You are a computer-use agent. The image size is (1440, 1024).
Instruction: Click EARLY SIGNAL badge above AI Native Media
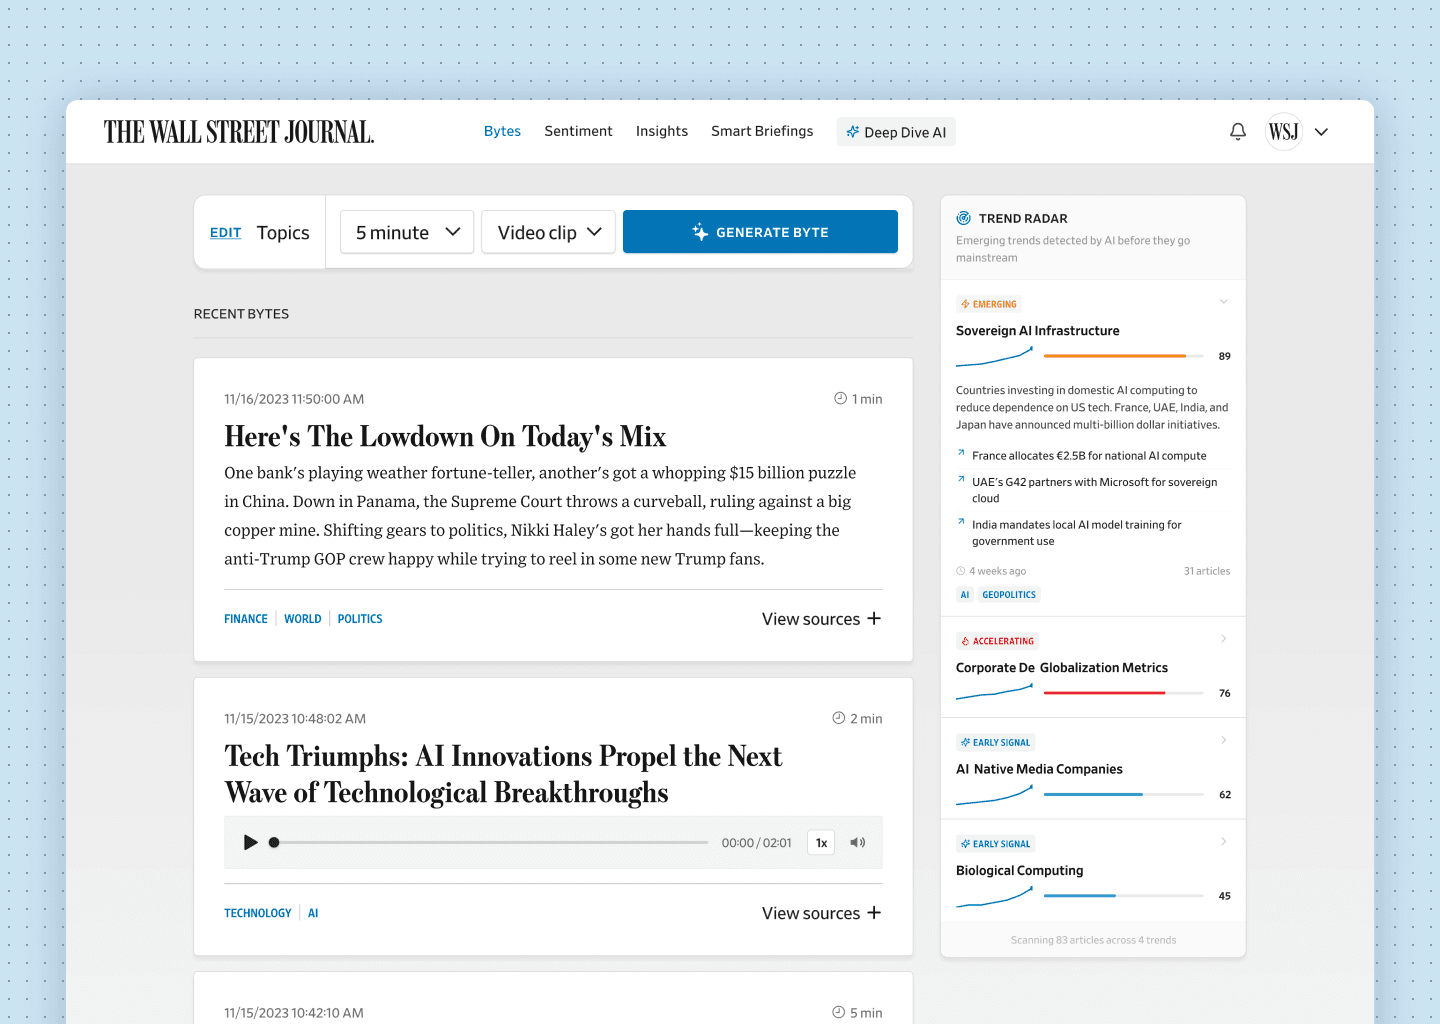[995, 742]
